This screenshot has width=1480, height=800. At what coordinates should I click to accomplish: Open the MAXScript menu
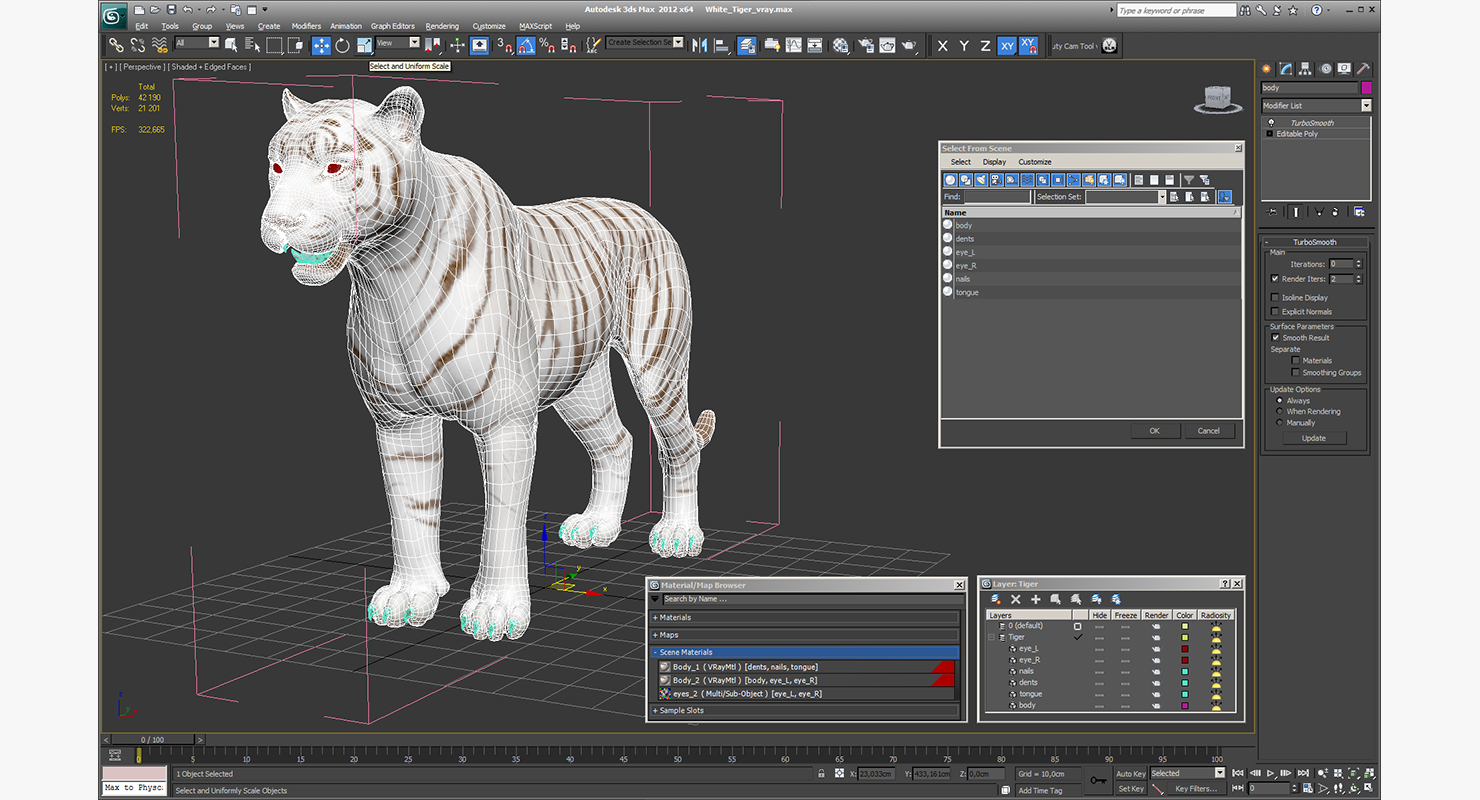(x=535, y=26)
